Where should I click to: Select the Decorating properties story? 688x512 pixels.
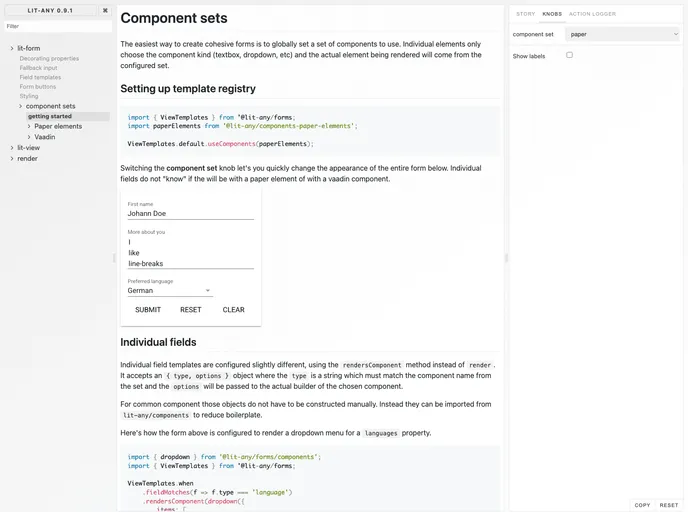[49, 59]
